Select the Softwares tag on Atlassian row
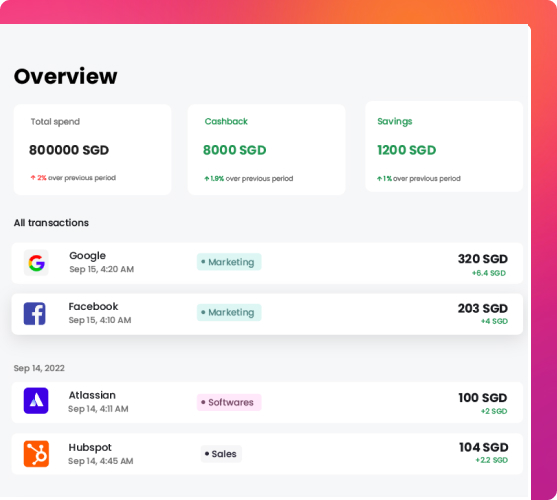Viewport: 557px width, 500px height. tap(229, 402)
